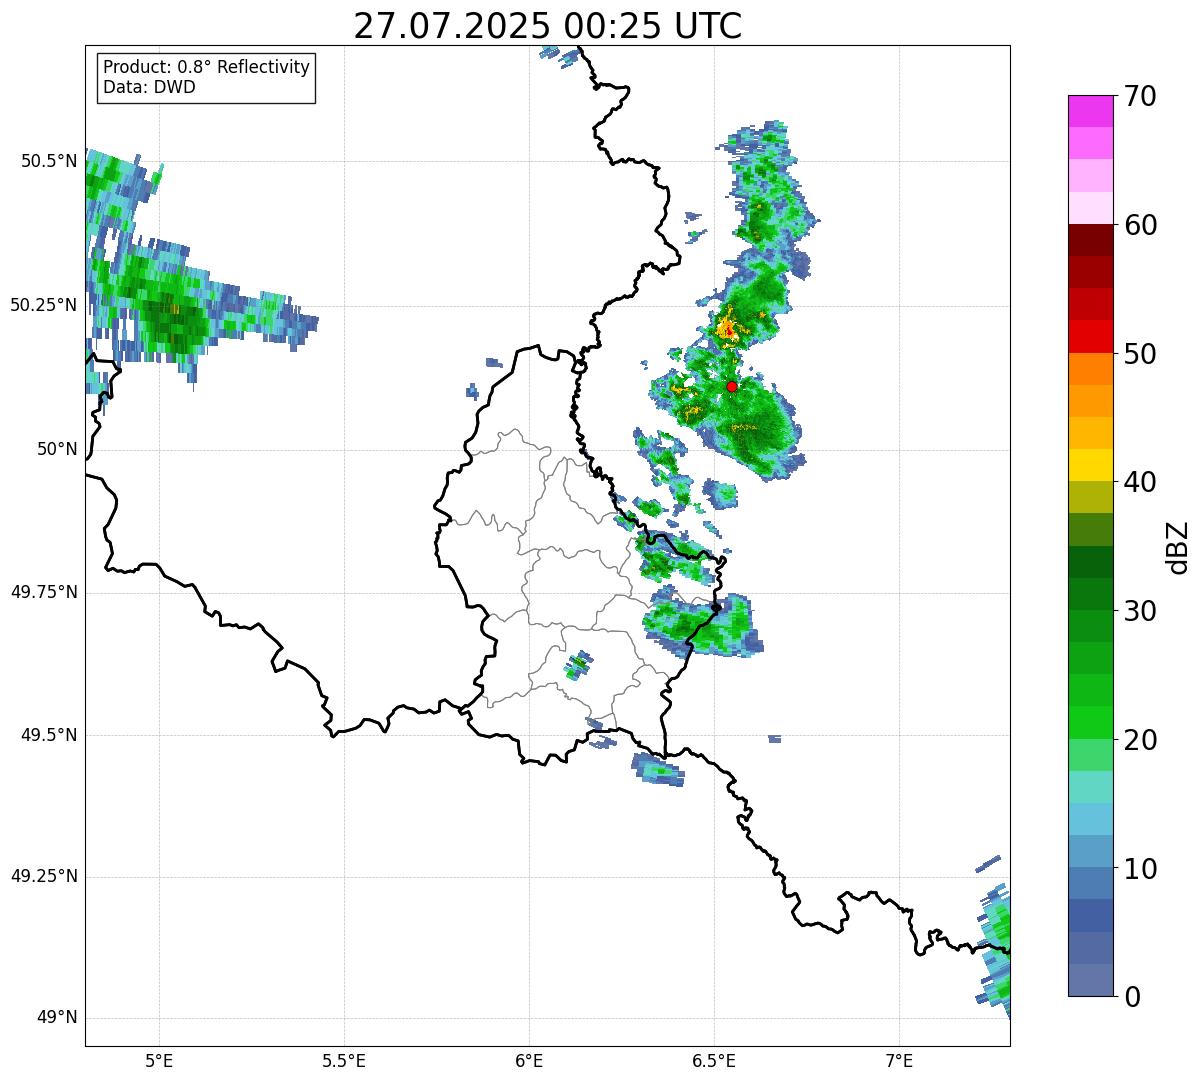Click the 49.25°N latitude label
Image resolution: width=1202 pixels, height=1081 pixels.
pyautogui.click(x=44, y=877)
